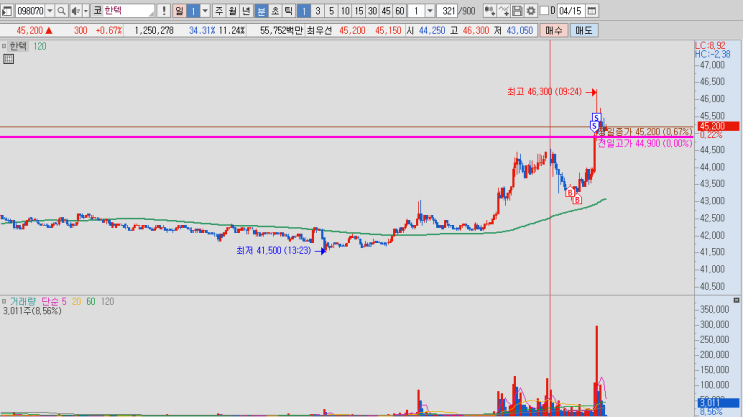
Task: Toggle the D checkbox in toolbar
Action: (x=544, y=10)
